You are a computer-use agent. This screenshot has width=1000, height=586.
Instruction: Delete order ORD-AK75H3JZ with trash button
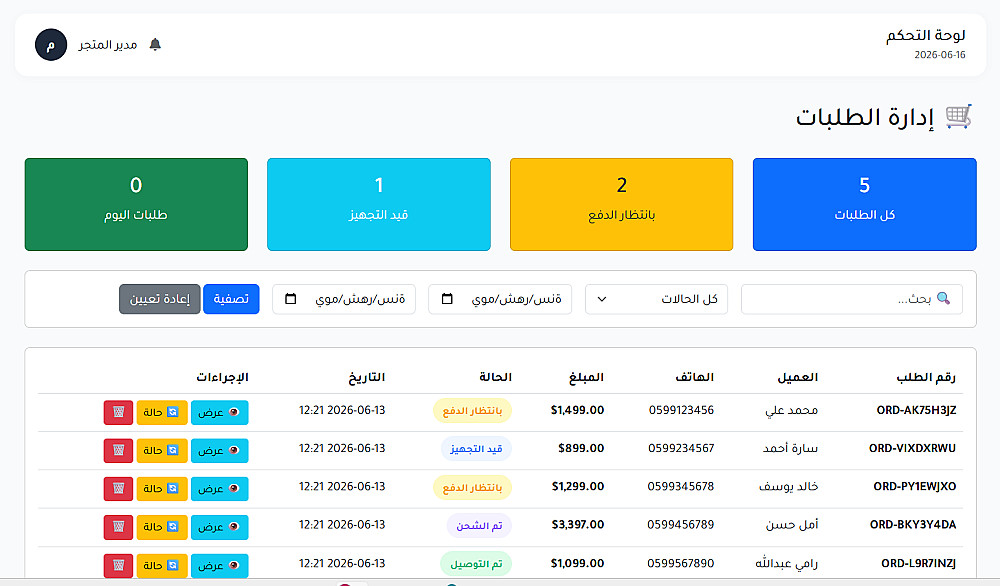[x=119, y=413]
